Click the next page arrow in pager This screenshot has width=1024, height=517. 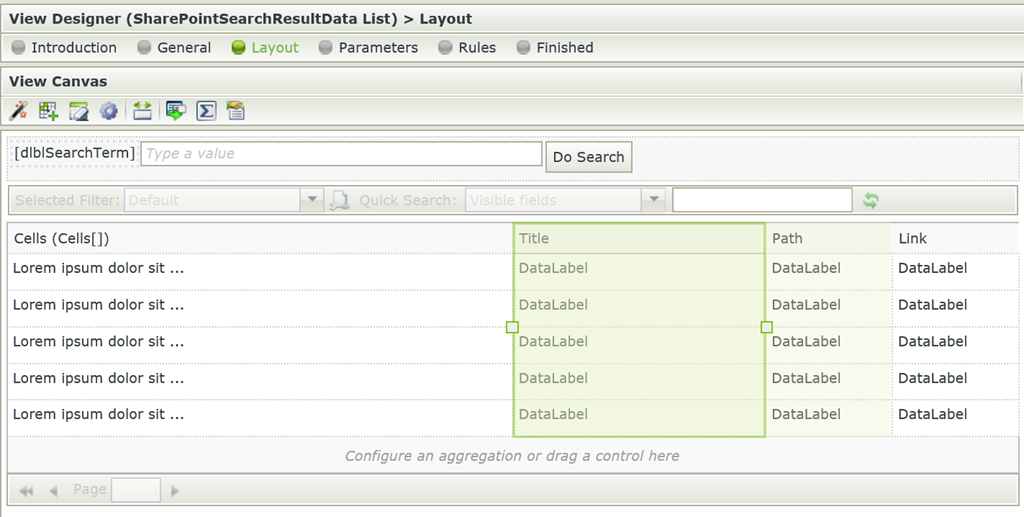[174, 490]
